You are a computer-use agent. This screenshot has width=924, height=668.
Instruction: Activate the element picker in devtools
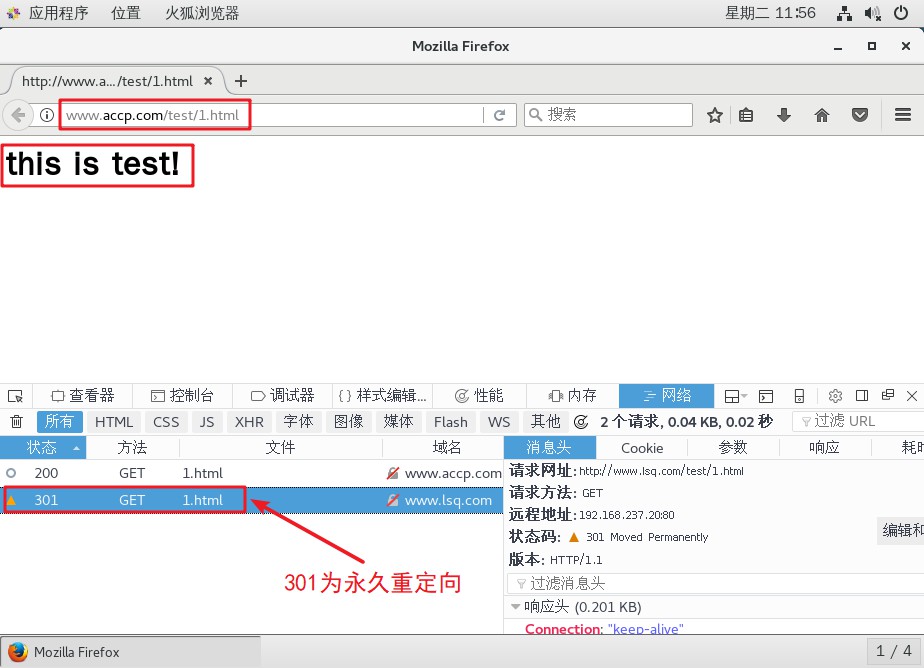[x=15, y=396]
